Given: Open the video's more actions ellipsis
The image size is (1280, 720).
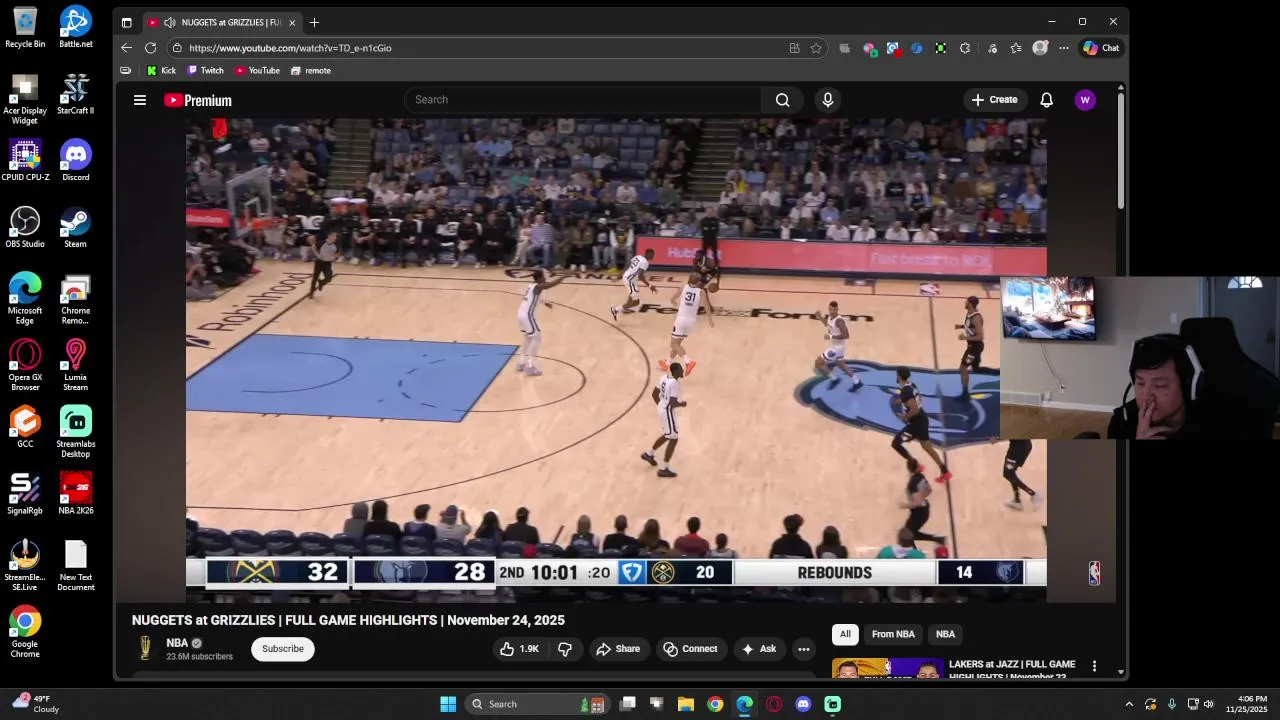Looking at the screenshot, I should (x=803, y=649).
